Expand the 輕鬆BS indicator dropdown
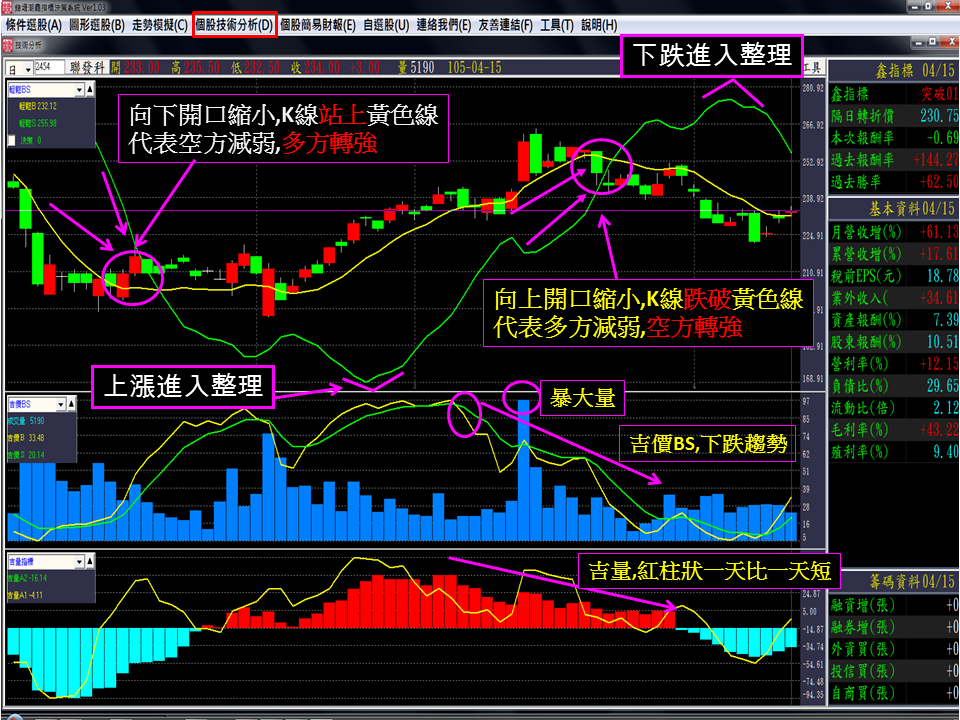The width and height of the screenshot is (960, 720). click(x=80, y=90)
